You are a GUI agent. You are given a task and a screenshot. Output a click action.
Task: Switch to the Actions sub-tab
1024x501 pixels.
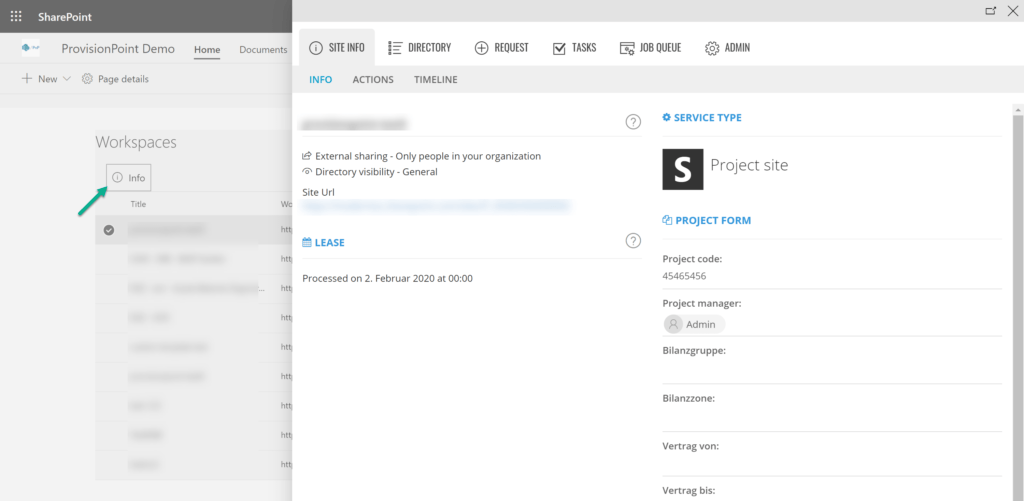[373, 80]
